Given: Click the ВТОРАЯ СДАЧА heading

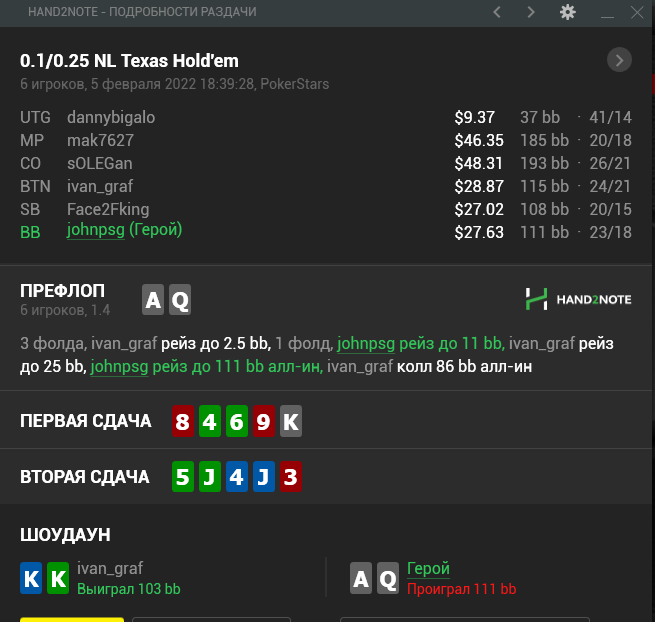Looking at the screenshot, I should click(85, 477).
